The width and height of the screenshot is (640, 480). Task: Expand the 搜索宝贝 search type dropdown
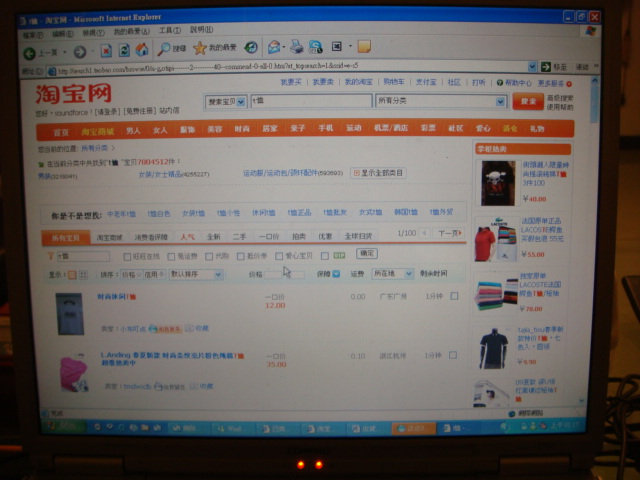(241, 101)
